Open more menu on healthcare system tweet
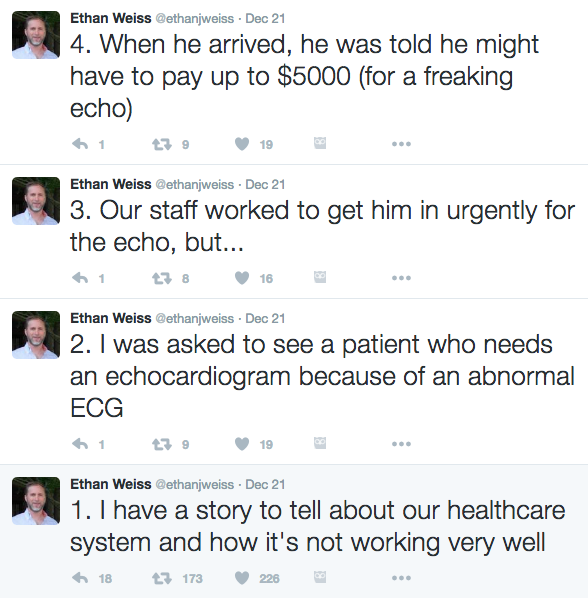Screen dimensions: 588x598 (401, 578)
